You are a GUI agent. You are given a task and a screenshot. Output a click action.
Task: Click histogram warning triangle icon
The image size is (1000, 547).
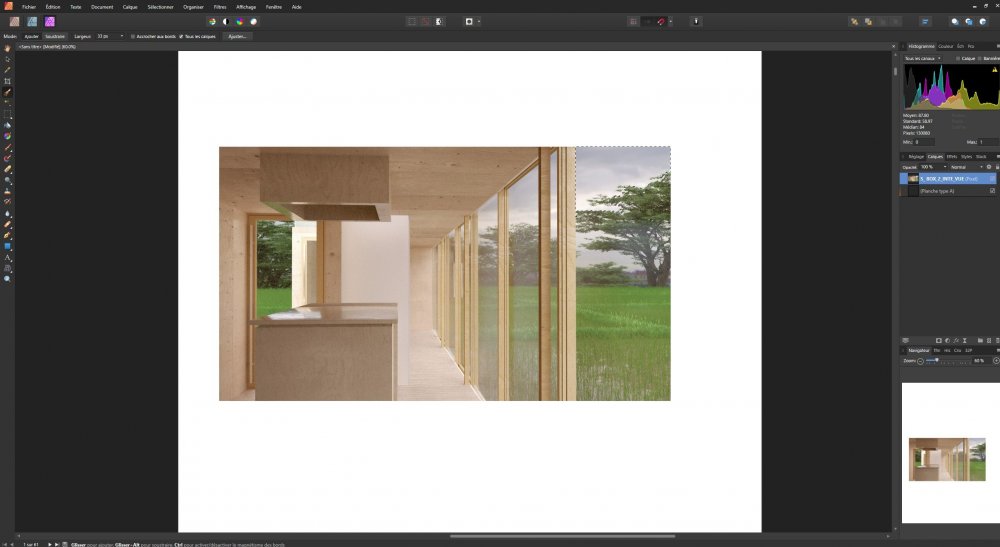click(x=994, y=70)
